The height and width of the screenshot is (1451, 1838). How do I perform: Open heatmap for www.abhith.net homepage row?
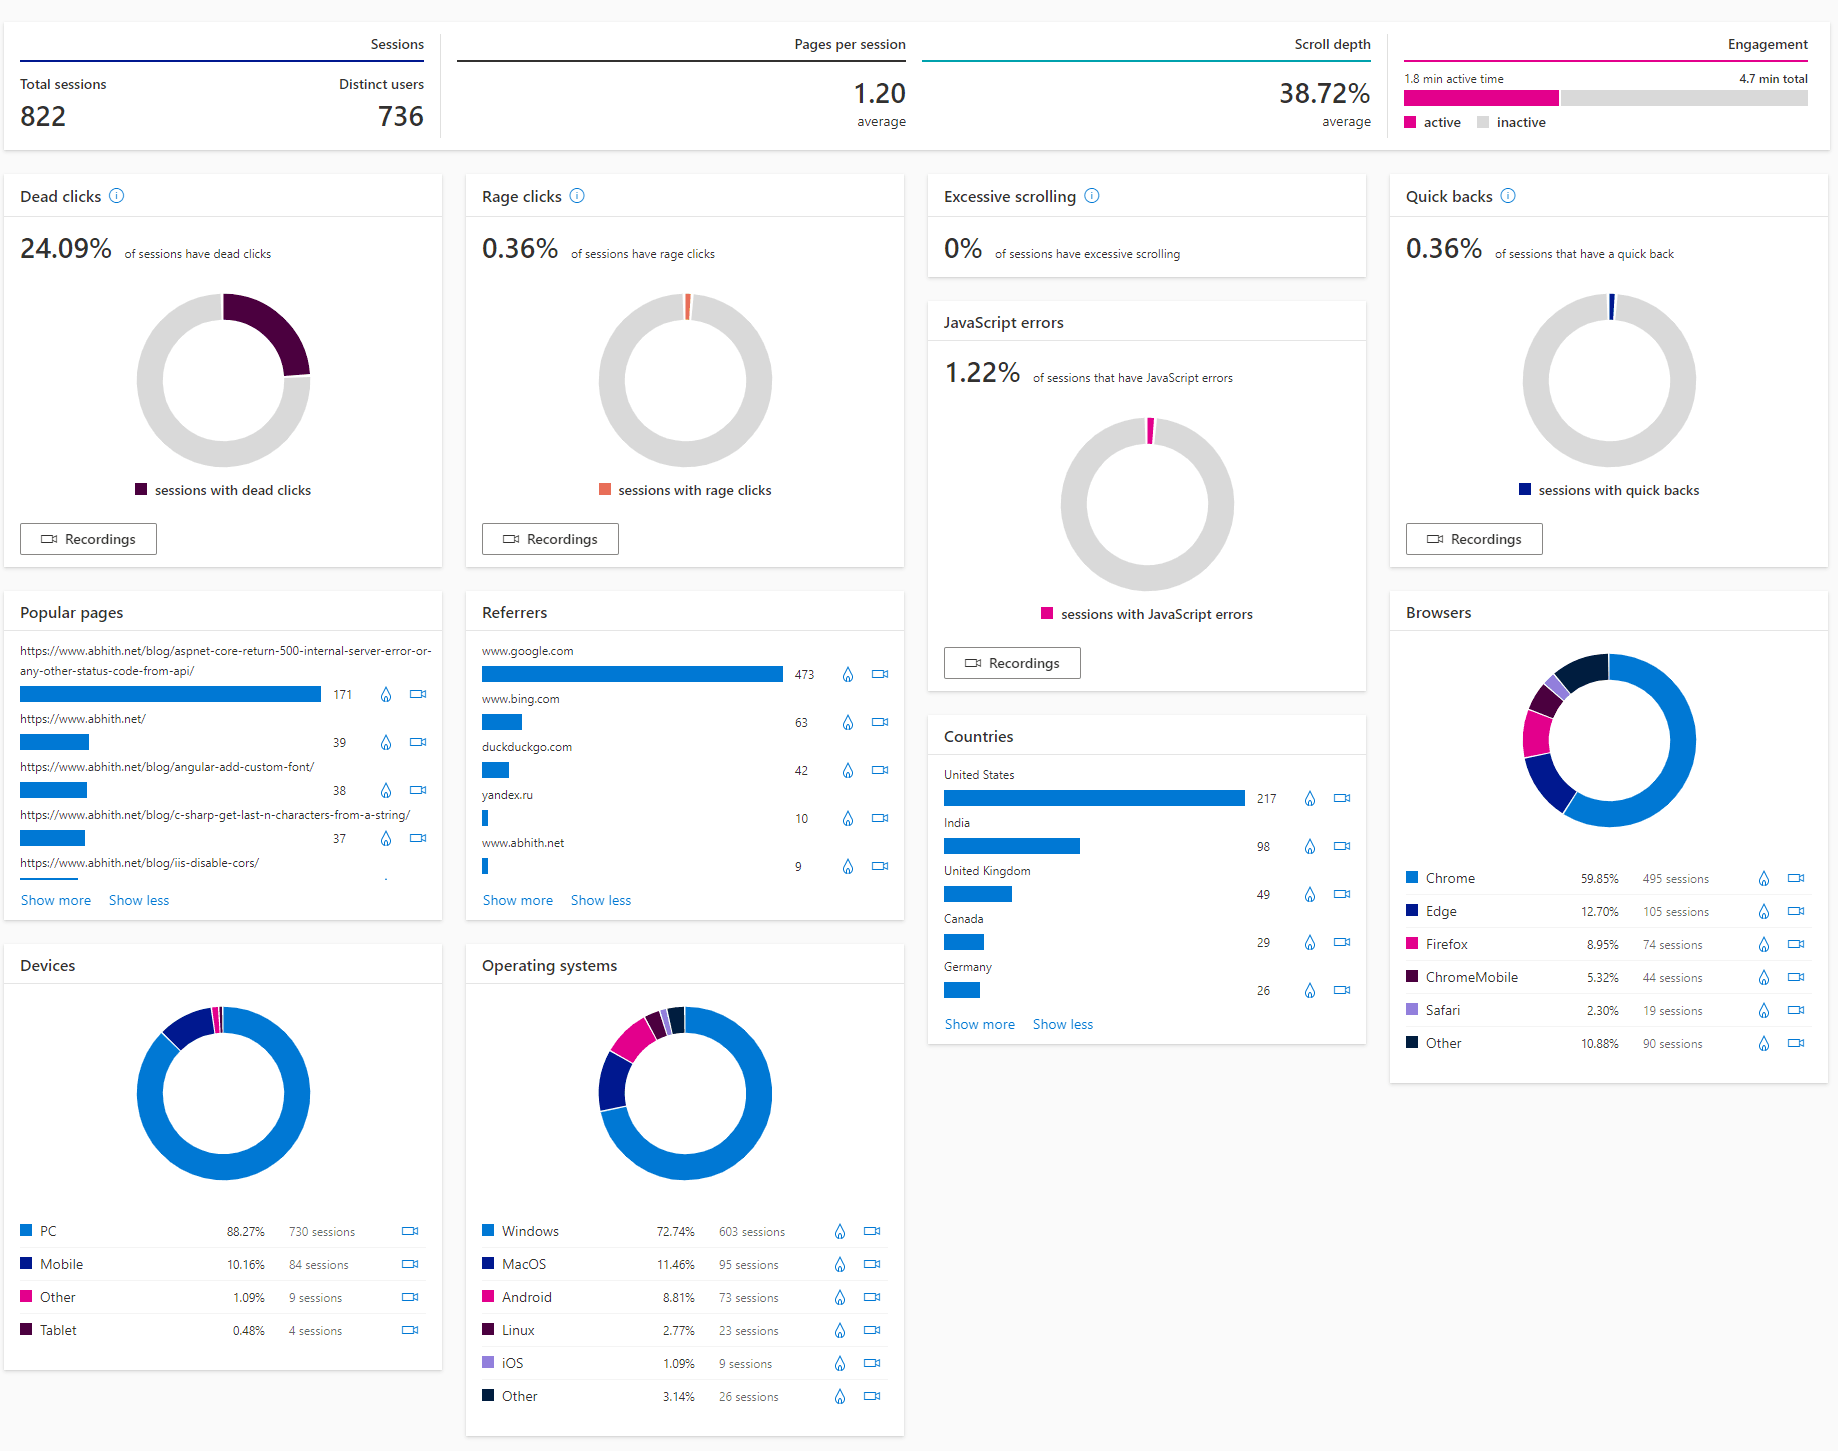[386, 743]
